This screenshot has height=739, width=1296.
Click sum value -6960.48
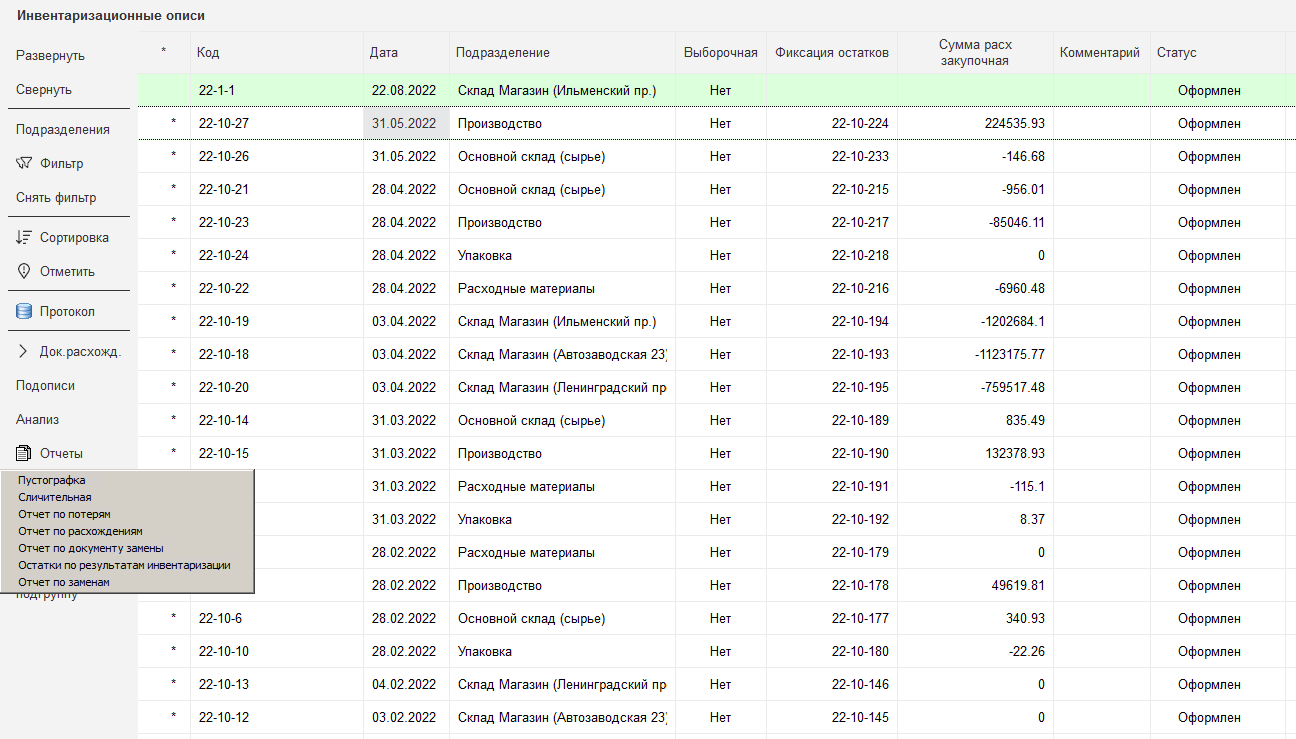[1020, 289]
